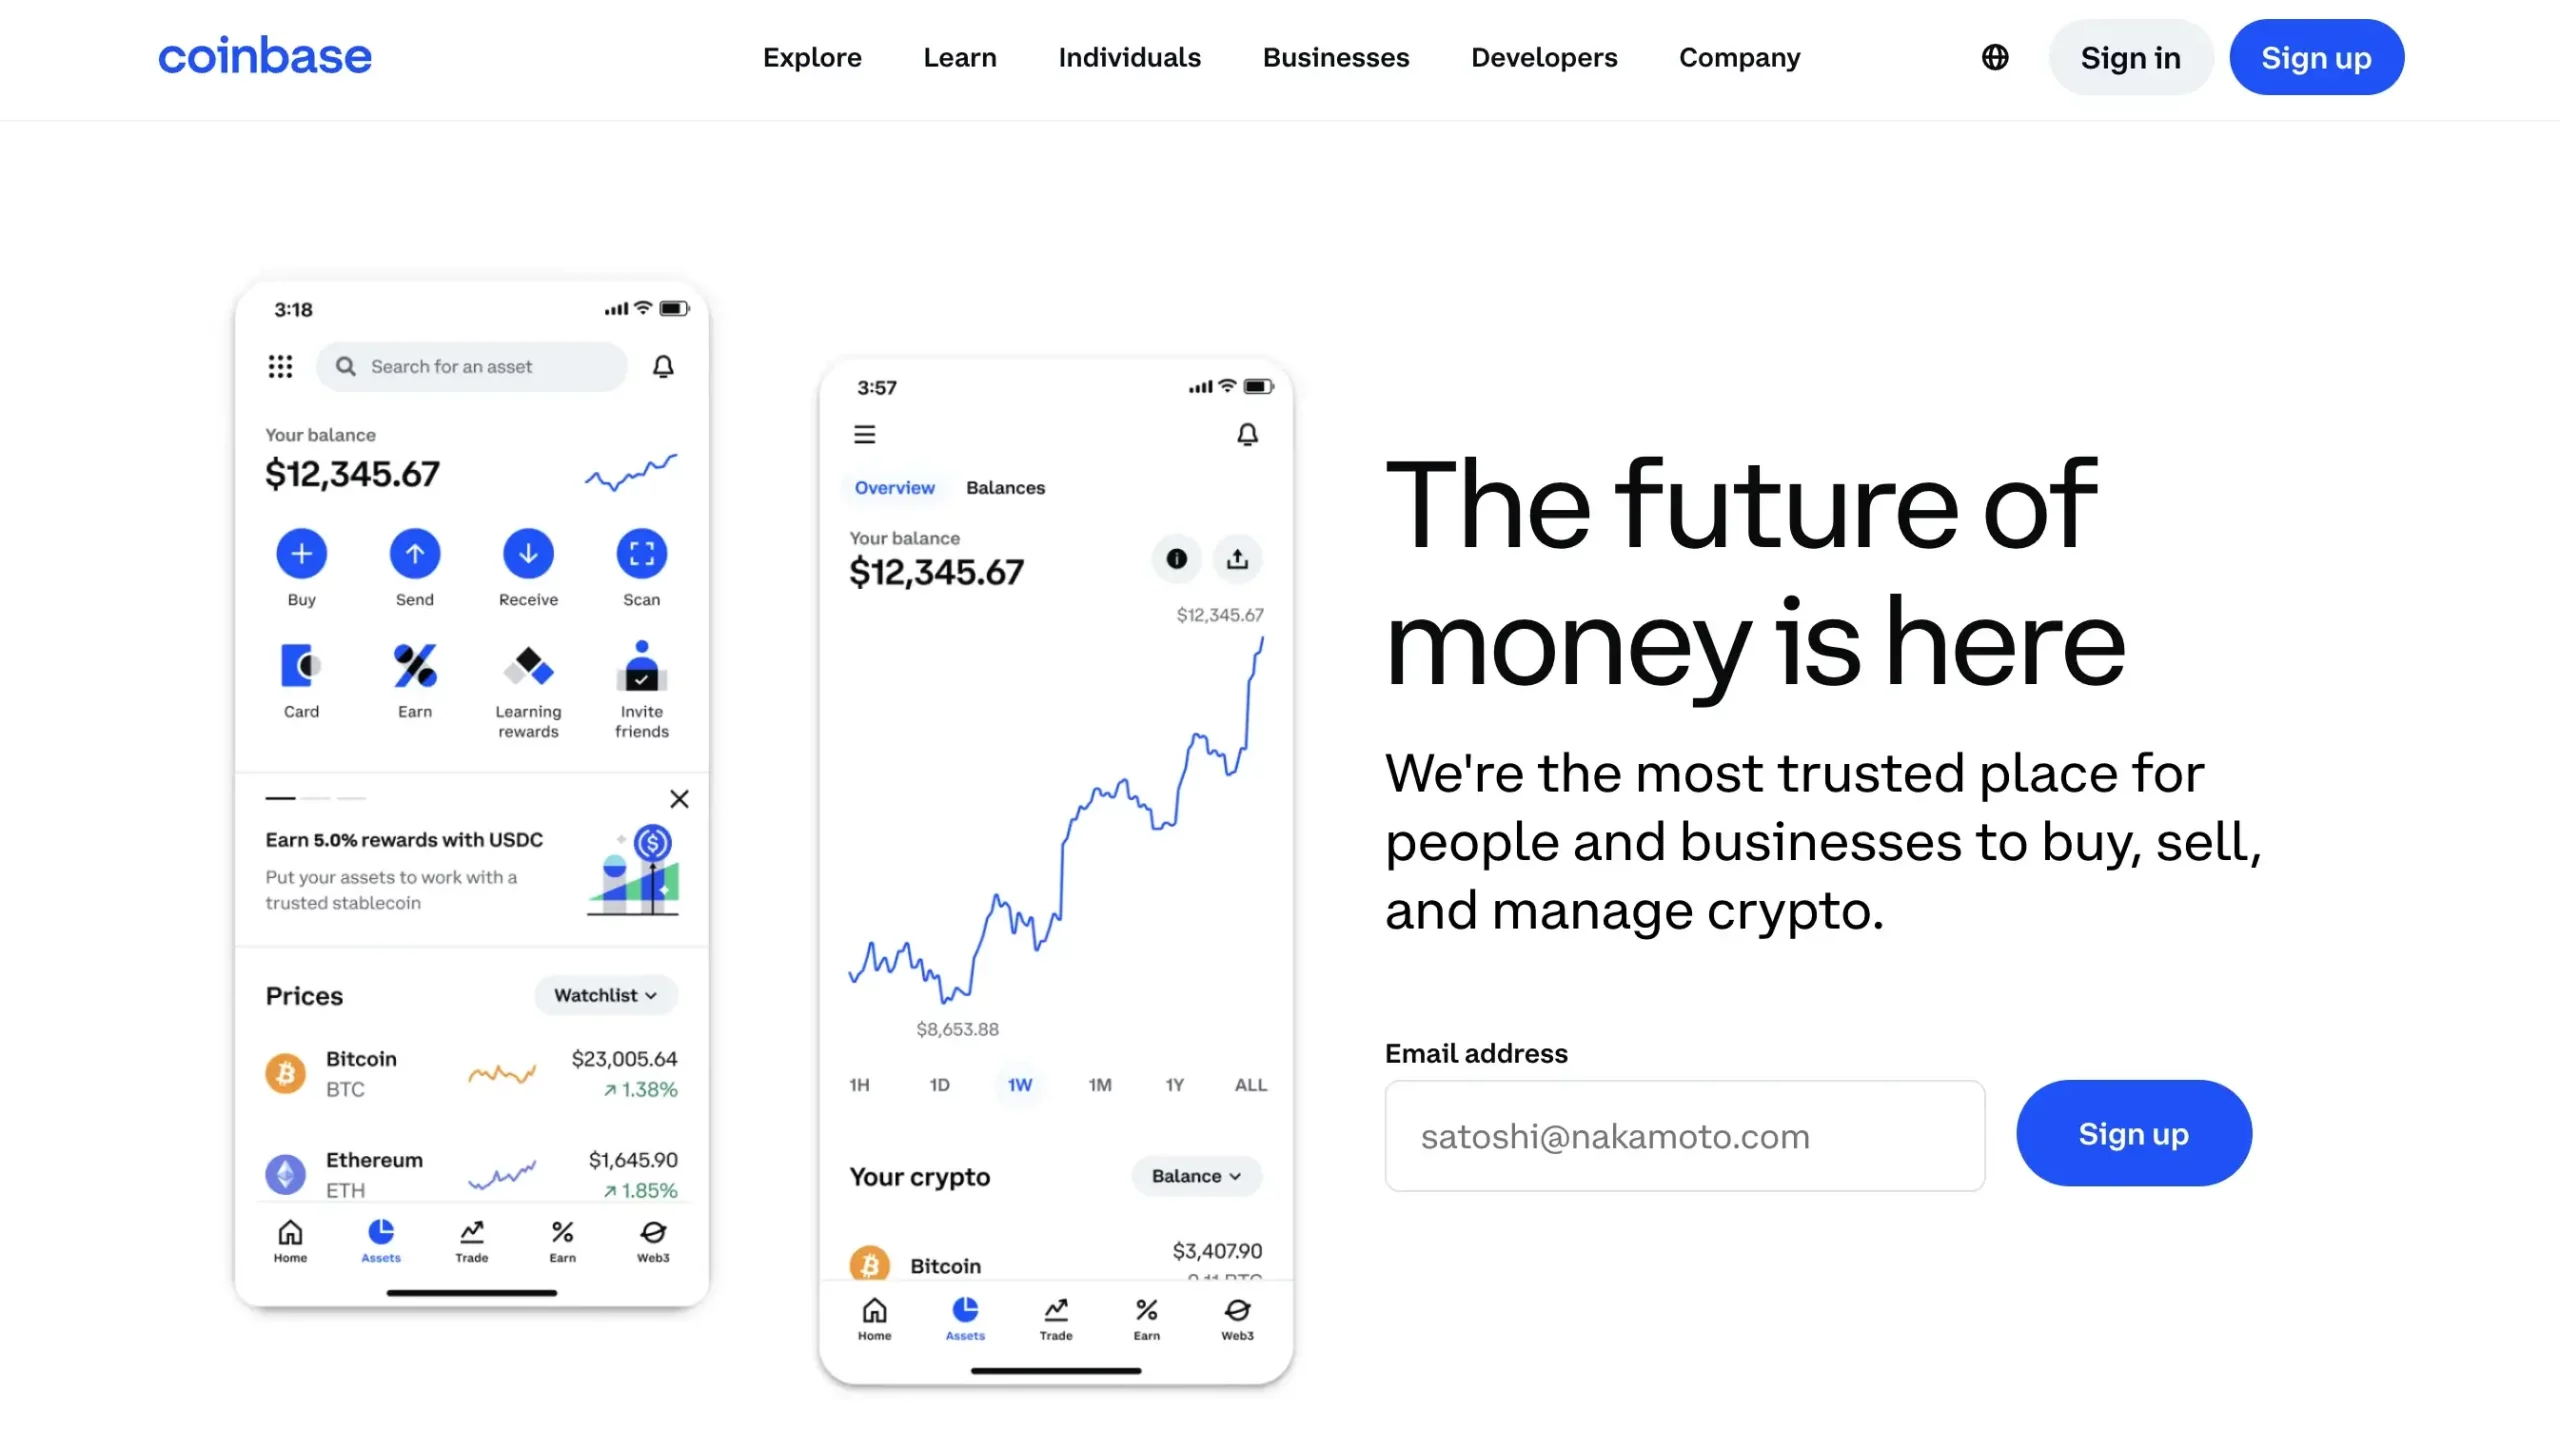Toggle Balances tab in portfolio
Screen dimensions: 2560x1429
click(x=1006, y=487)
